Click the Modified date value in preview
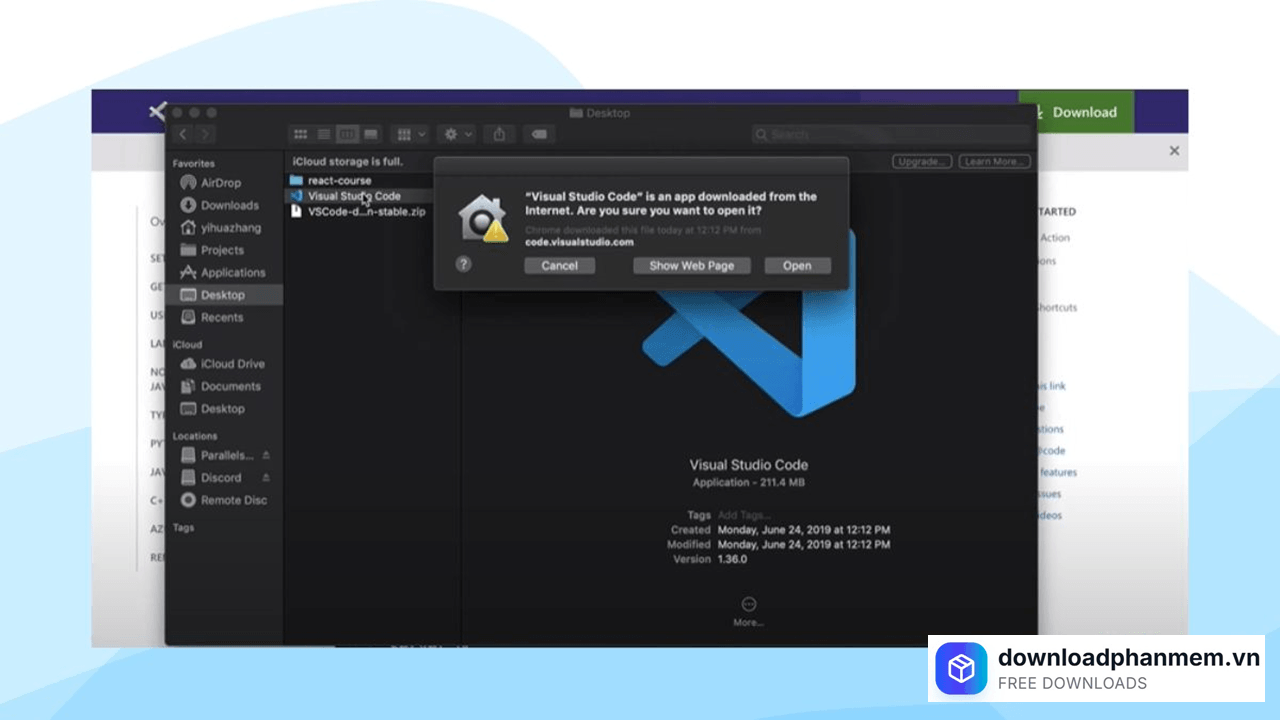Image resolution: width=1280 pixels, height=720 pixels. tap(804, 545)
